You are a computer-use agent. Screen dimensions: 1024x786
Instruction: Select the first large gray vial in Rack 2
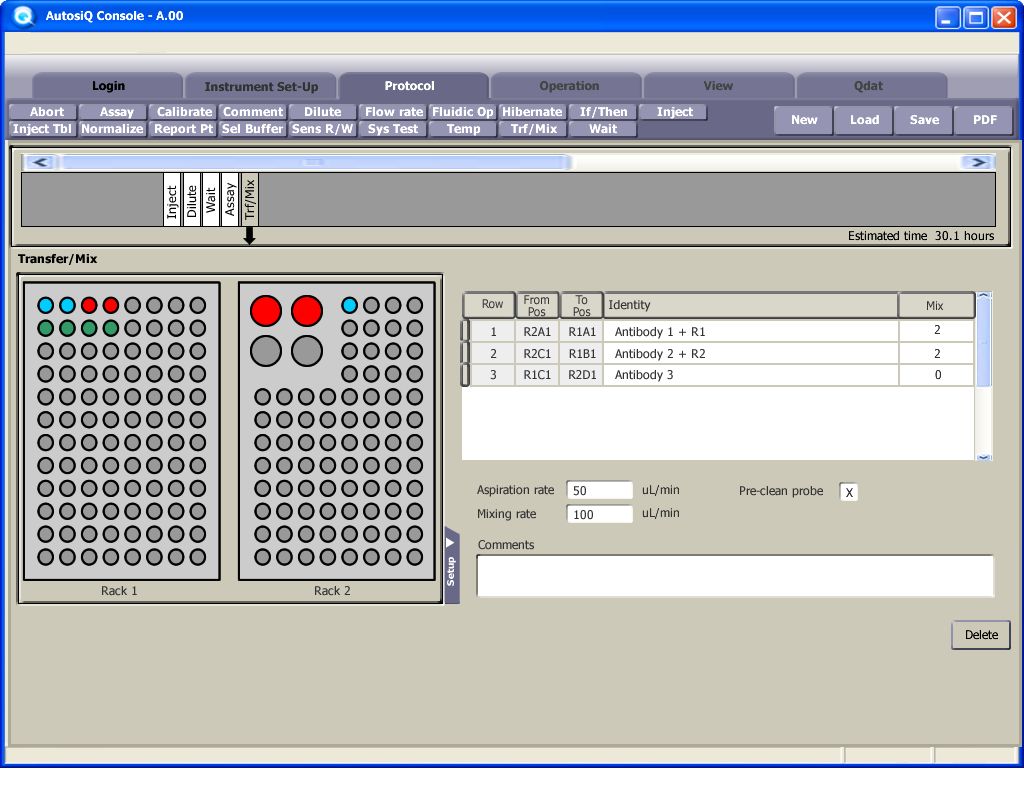click(x=266, y=350)
